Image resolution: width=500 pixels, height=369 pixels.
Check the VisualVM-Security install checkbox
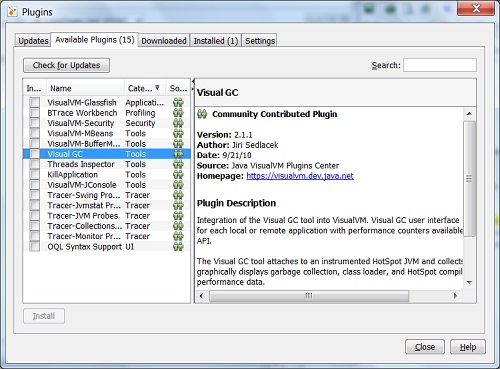[34, 123]
